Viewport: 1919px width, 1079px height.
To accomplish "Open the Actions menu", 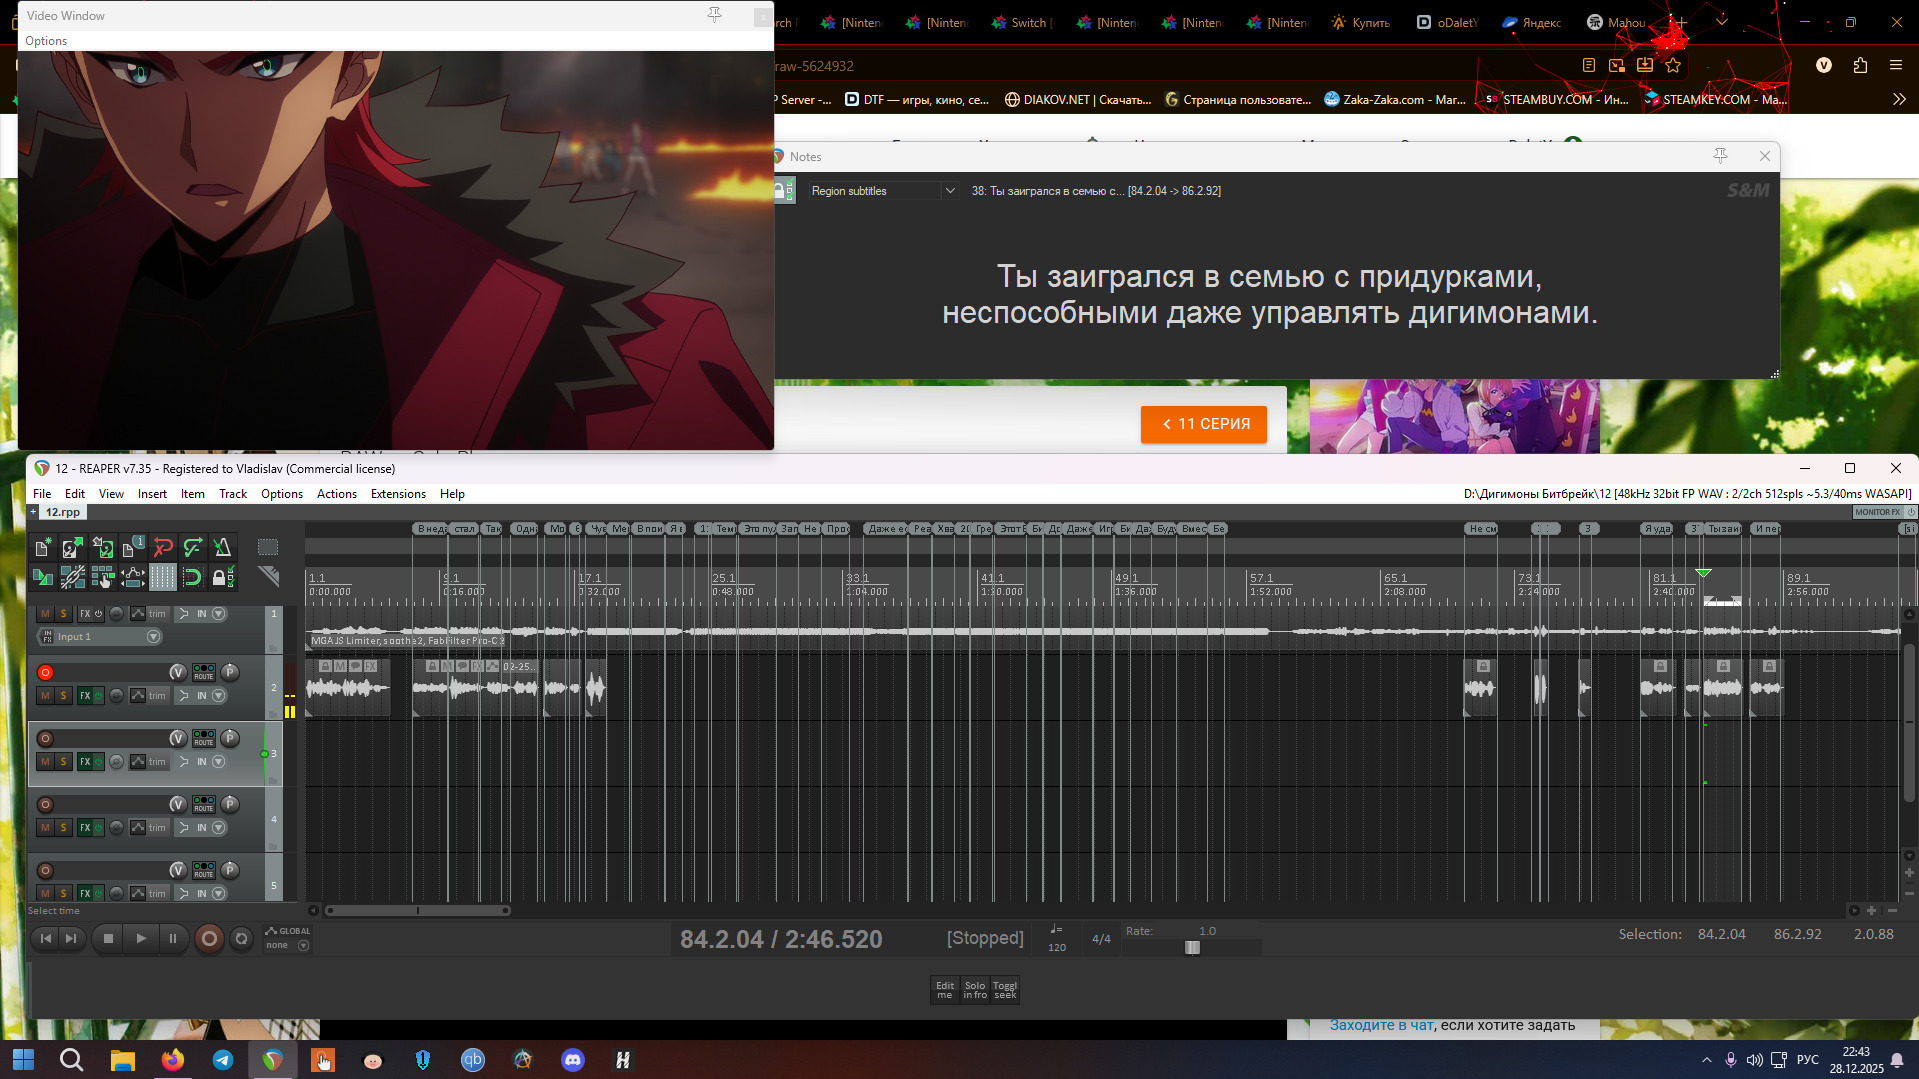I will 336,494.
